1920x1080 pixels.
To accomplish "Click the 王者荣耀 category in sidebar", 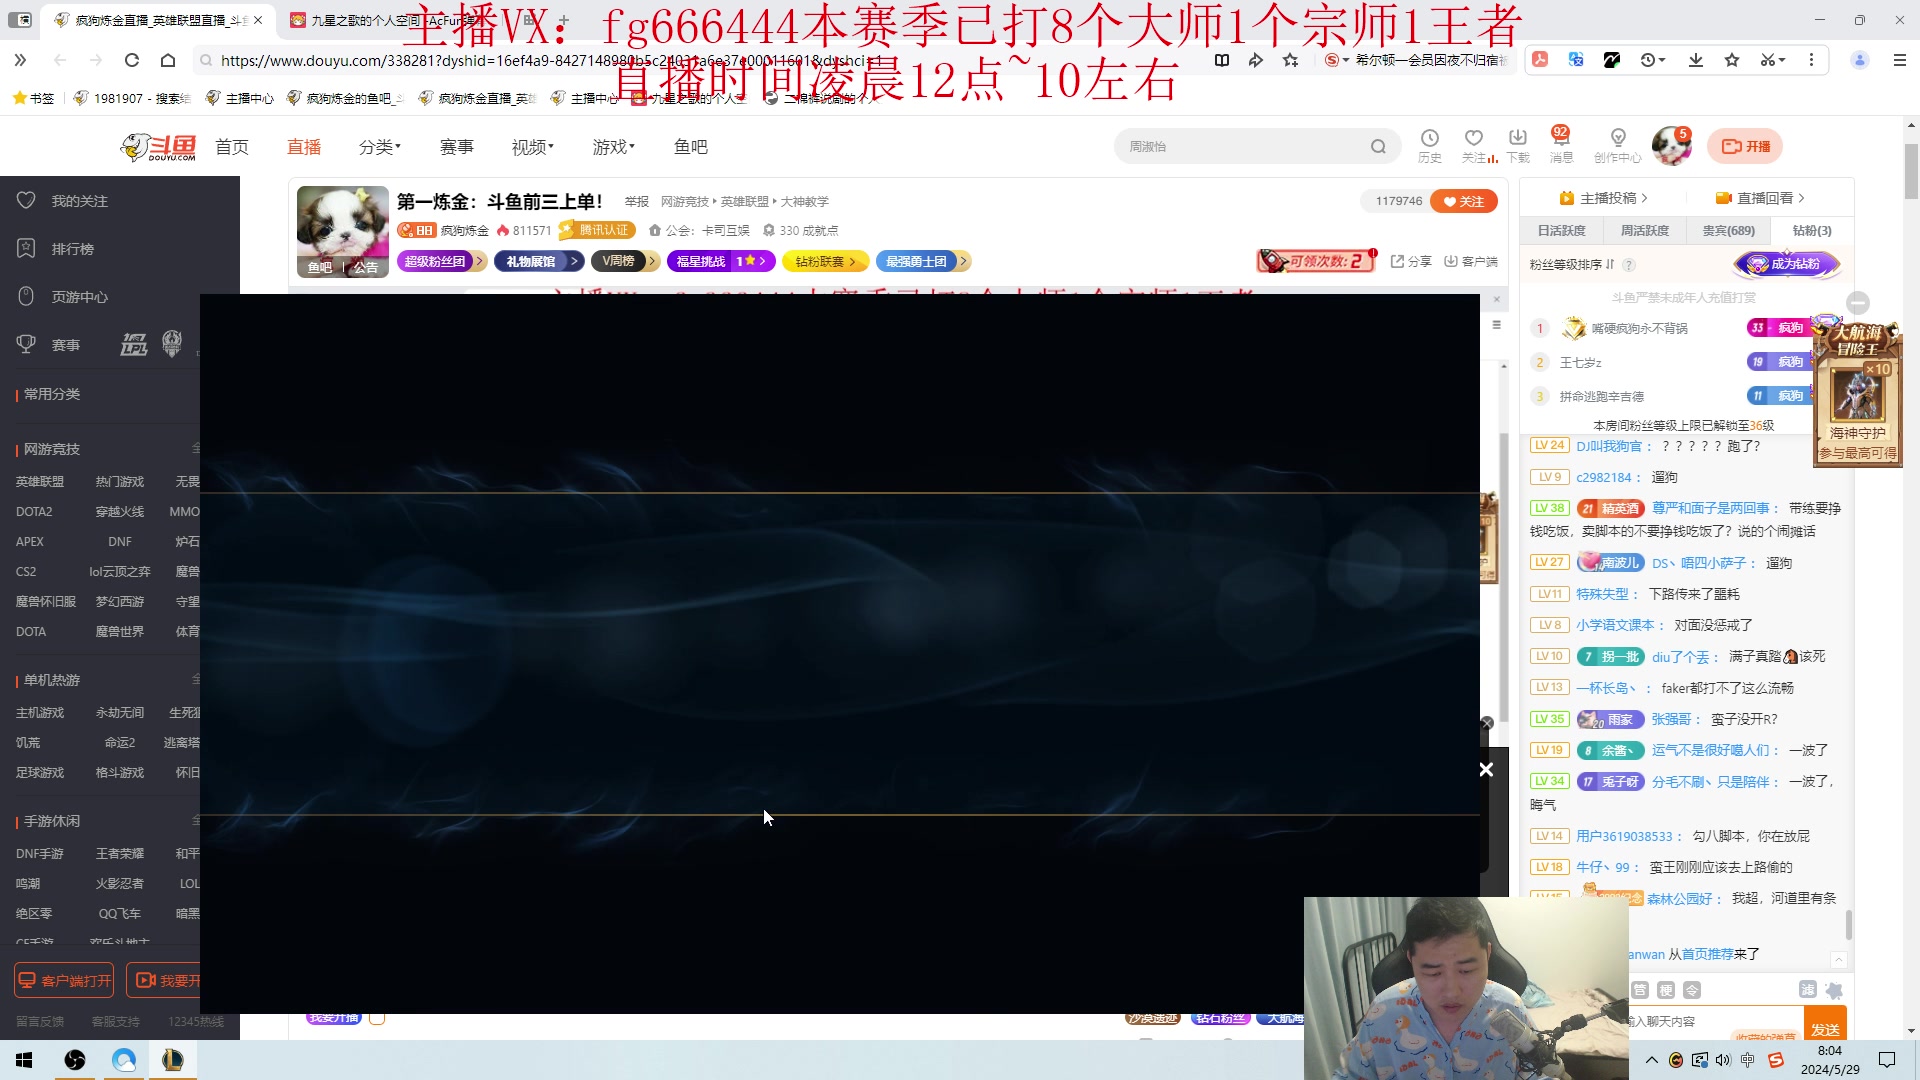I will (x=120, y=854).
